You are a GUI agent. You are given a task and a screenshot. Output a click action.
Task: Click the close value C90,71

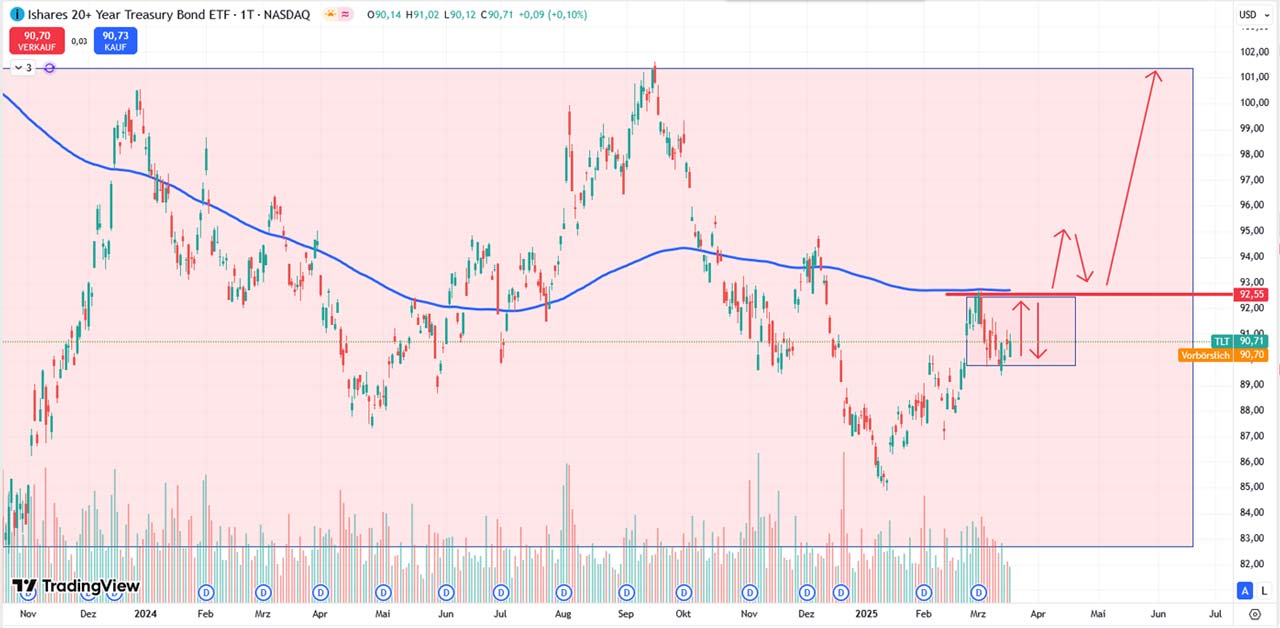[x=498, y=15]
